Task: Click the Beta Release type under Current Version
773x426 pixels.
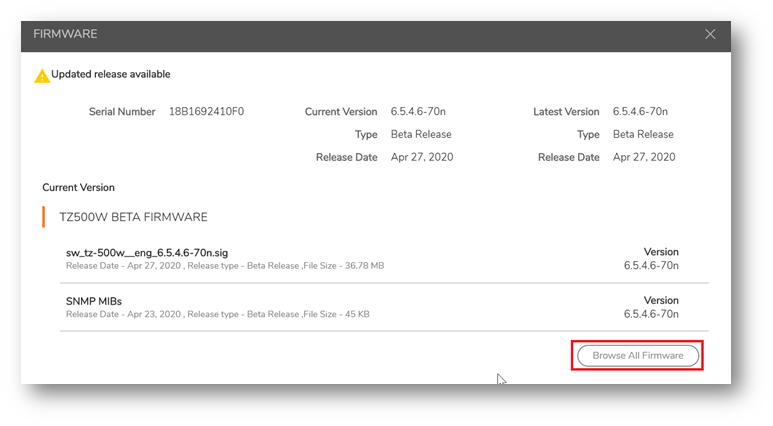Action: click(x=421, y=134)
